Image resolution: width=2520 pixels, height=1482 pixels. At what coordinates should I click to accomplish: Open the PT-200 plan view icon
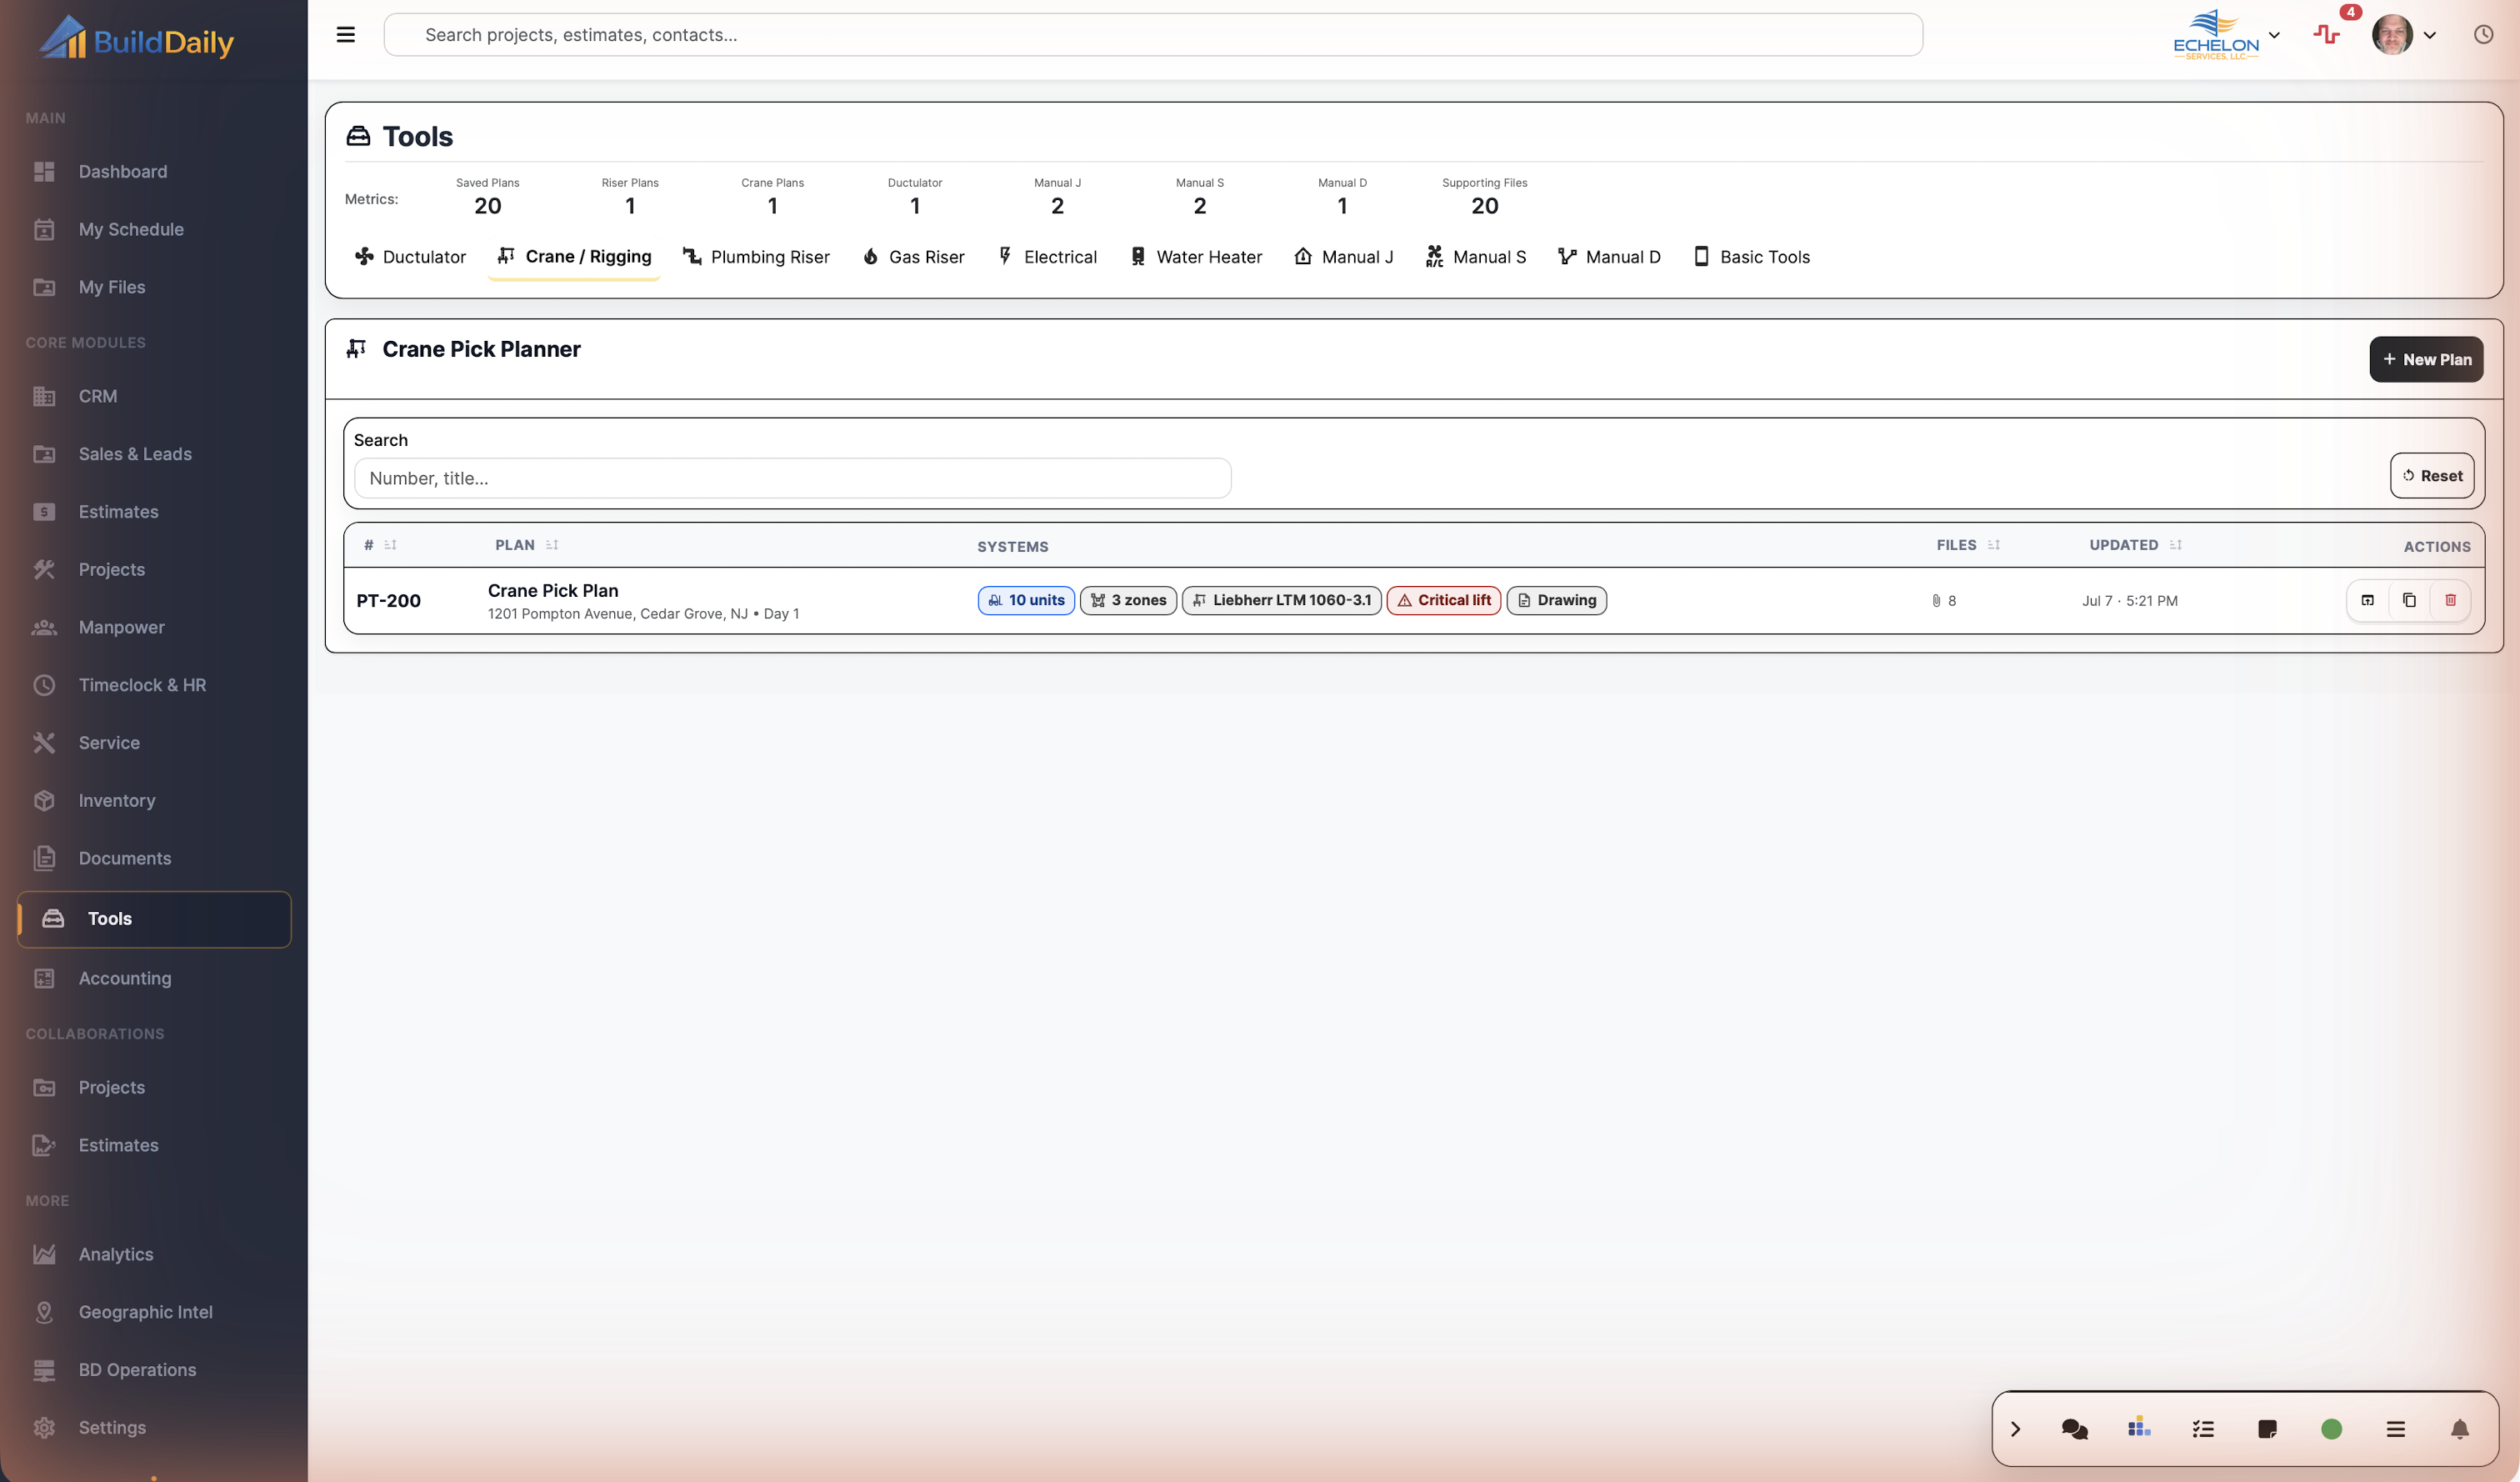coord(2367,600)
